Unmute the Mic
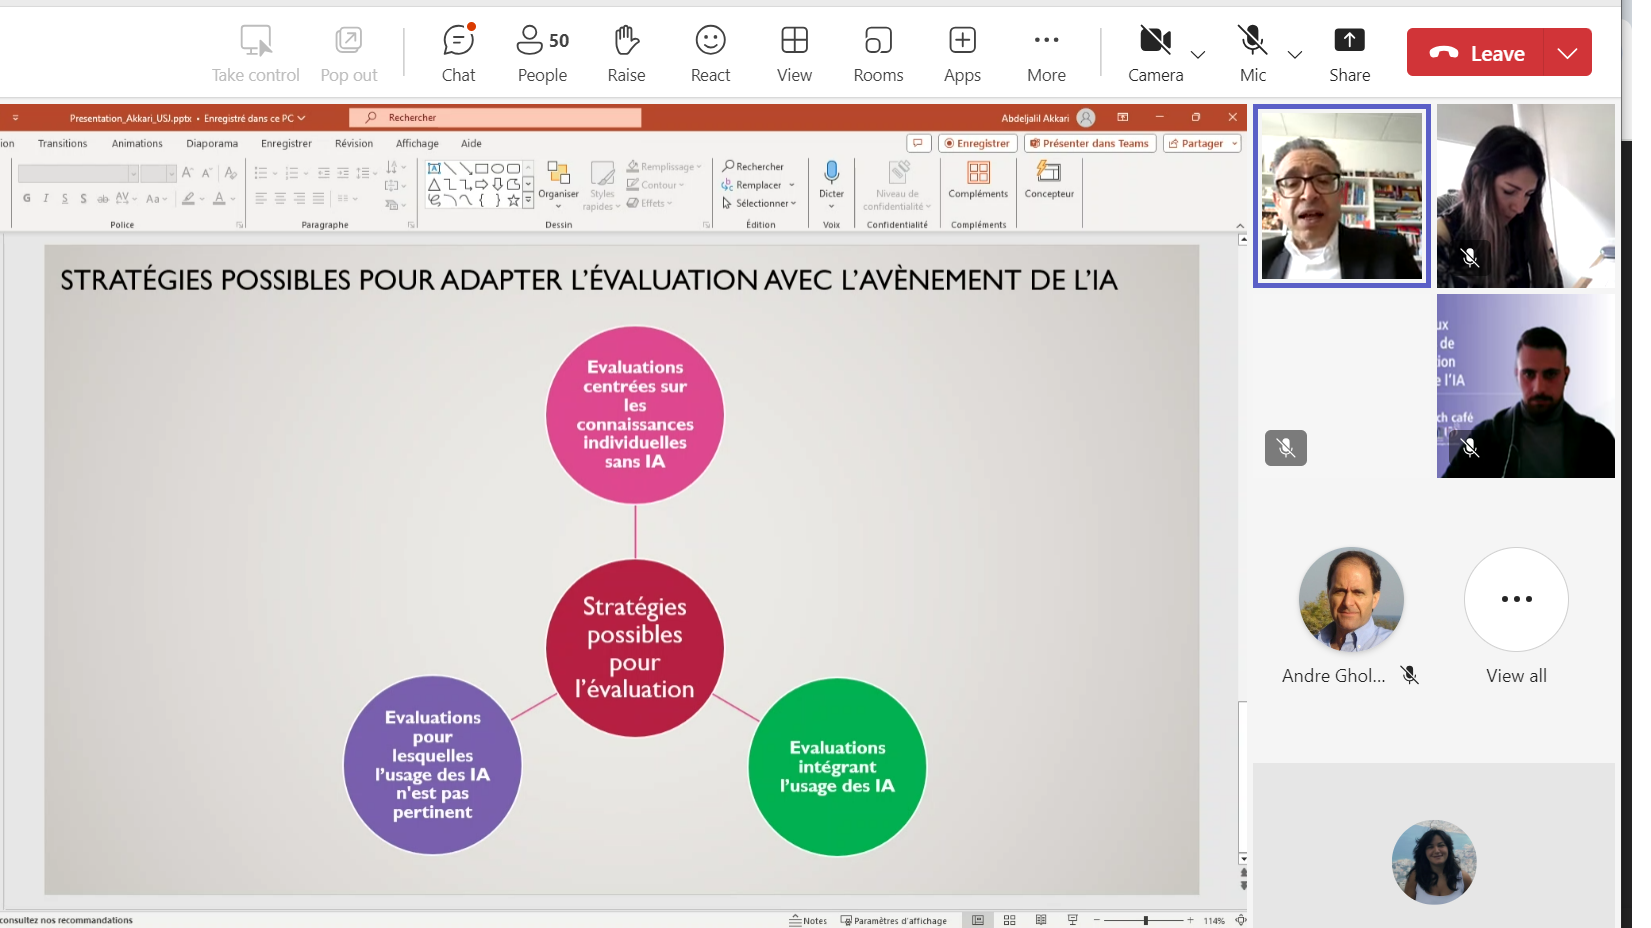The height and width of the screenshot is (928, 1651). (1252, 54)
